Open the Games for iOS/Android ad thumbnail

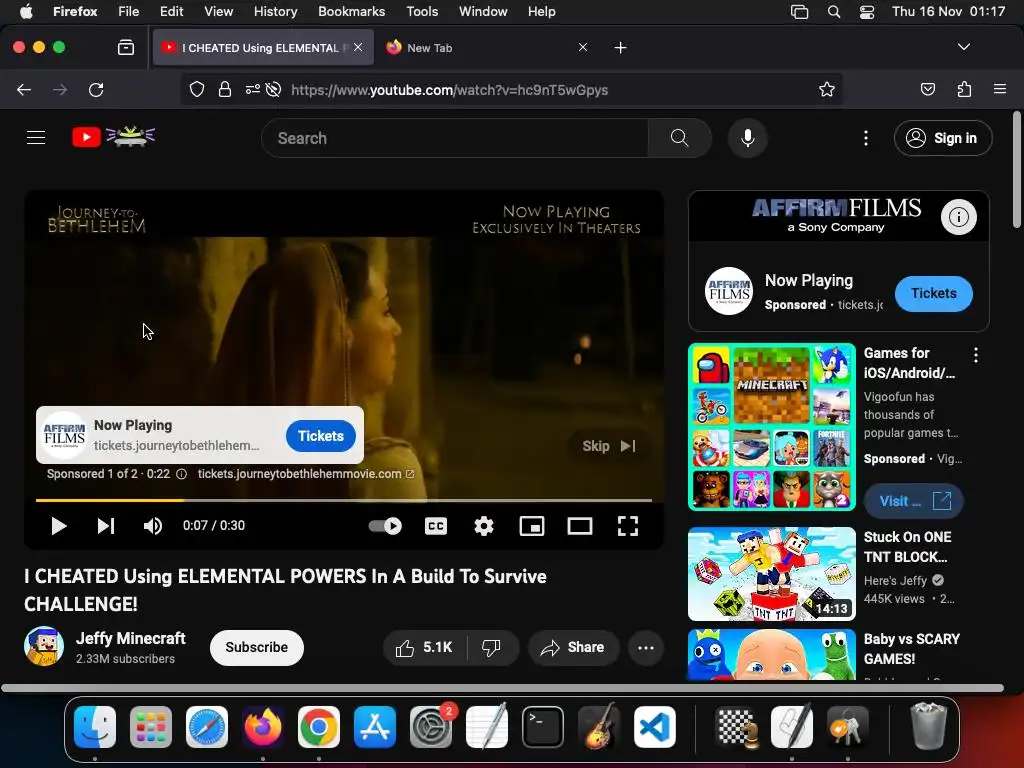click(x=772, y=426)
